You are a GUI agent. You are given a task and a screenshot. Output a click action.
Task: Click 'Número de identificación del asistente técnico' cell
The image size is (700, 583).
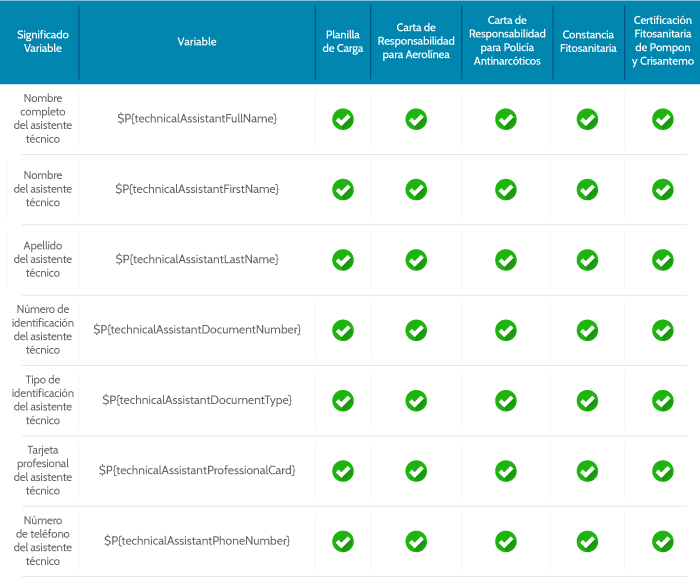[43, 329]
